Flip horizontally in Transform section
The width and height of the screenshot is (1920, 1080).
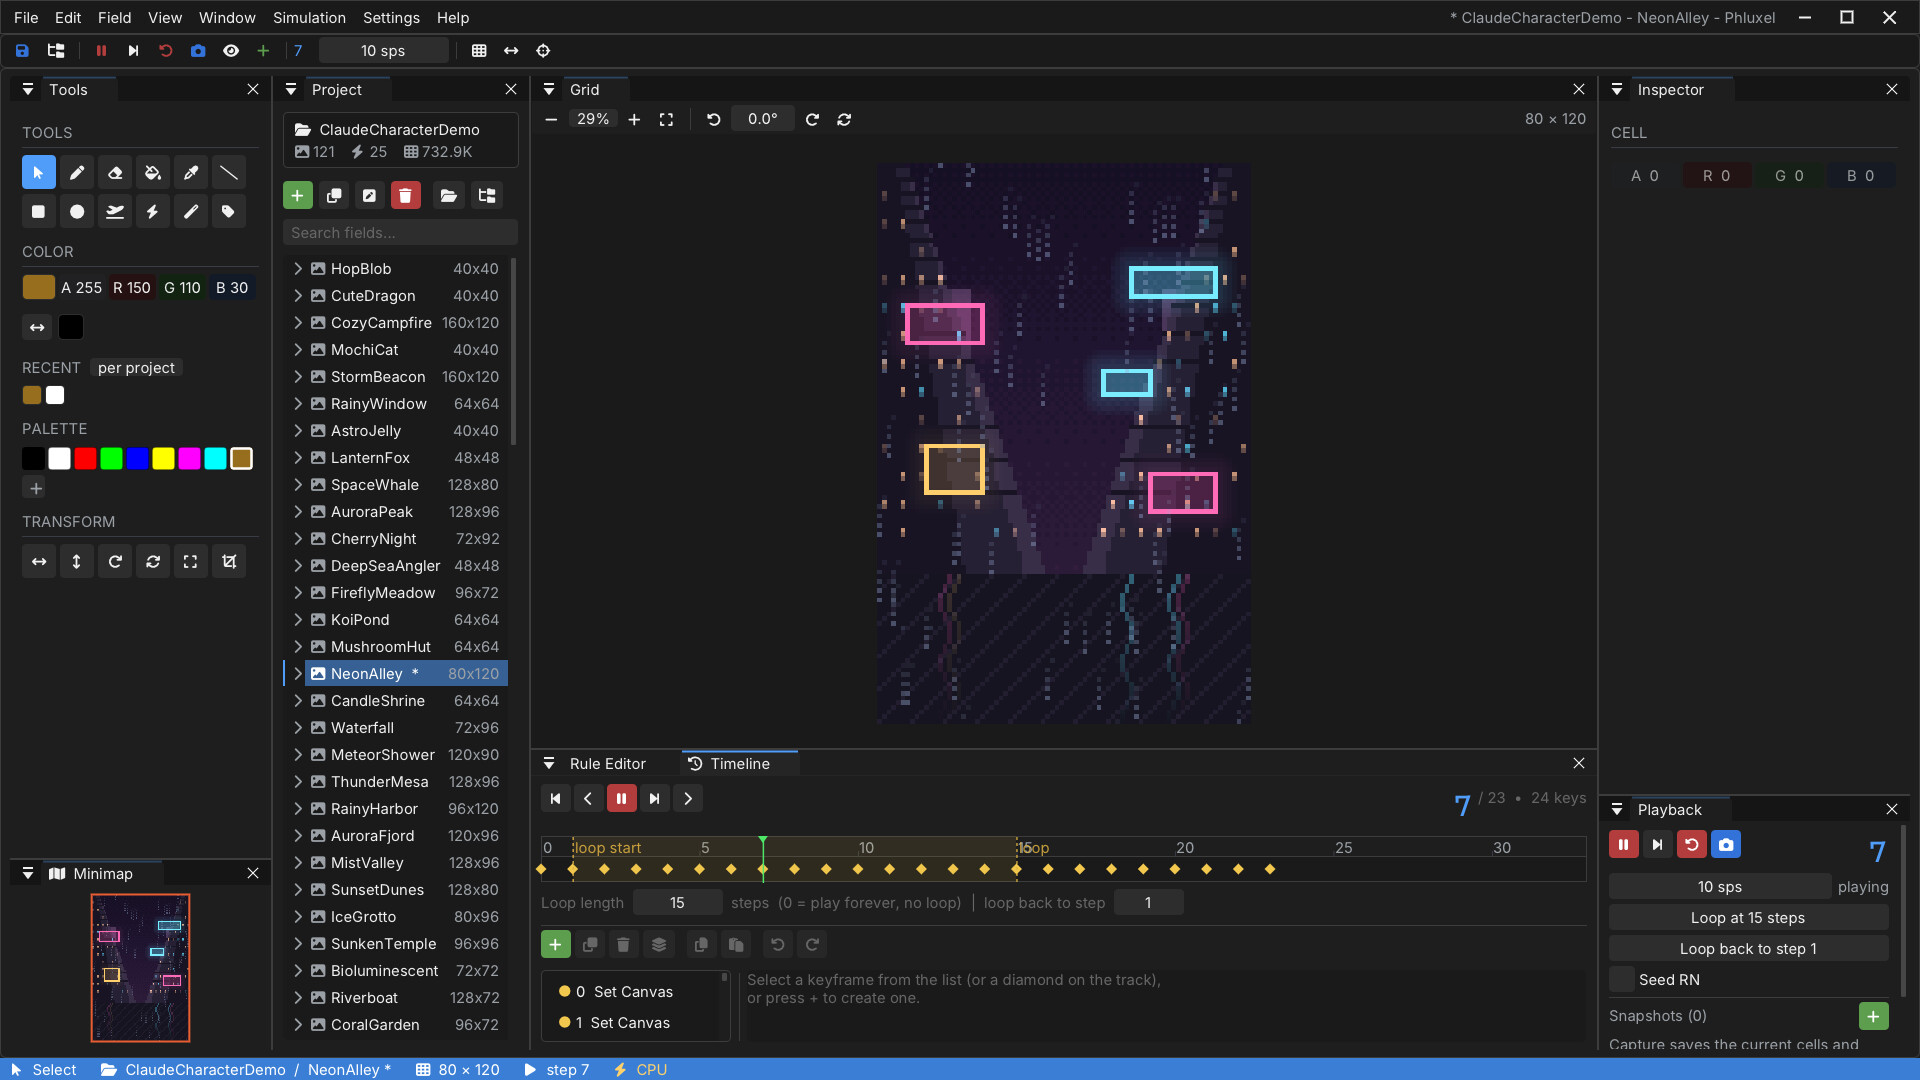tap(39, 562)
